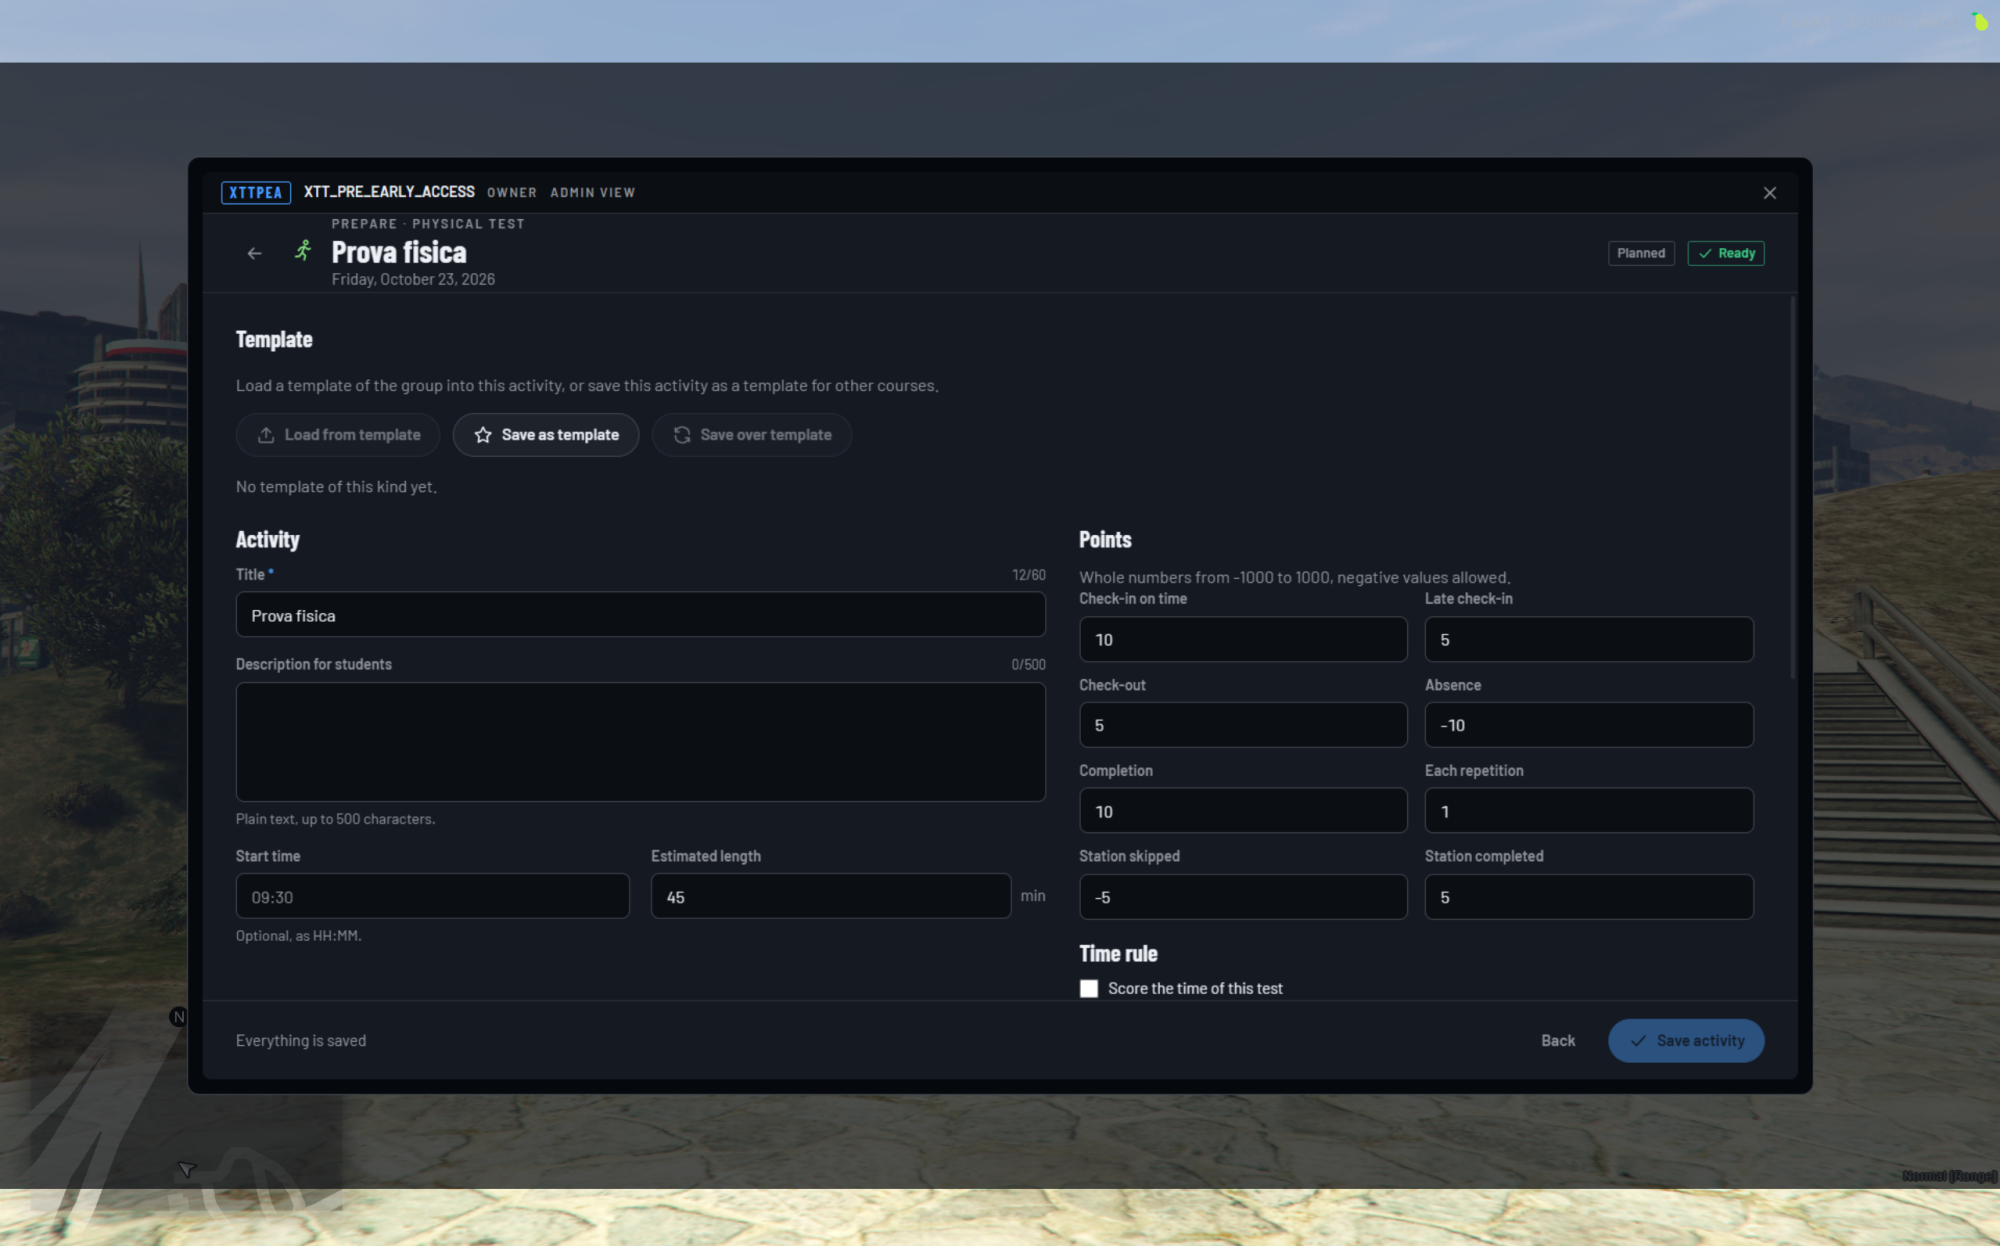Click the Save as template button
This screenshot has width=2000, height=1246.
click(x=546, y=435)
